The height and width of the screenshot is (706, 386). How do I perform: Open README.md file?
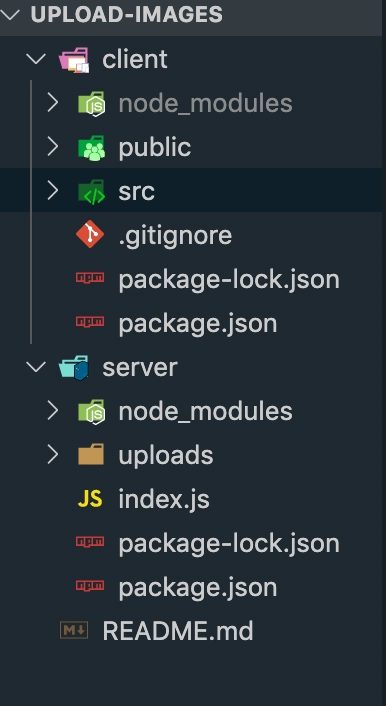pos(178,631)
